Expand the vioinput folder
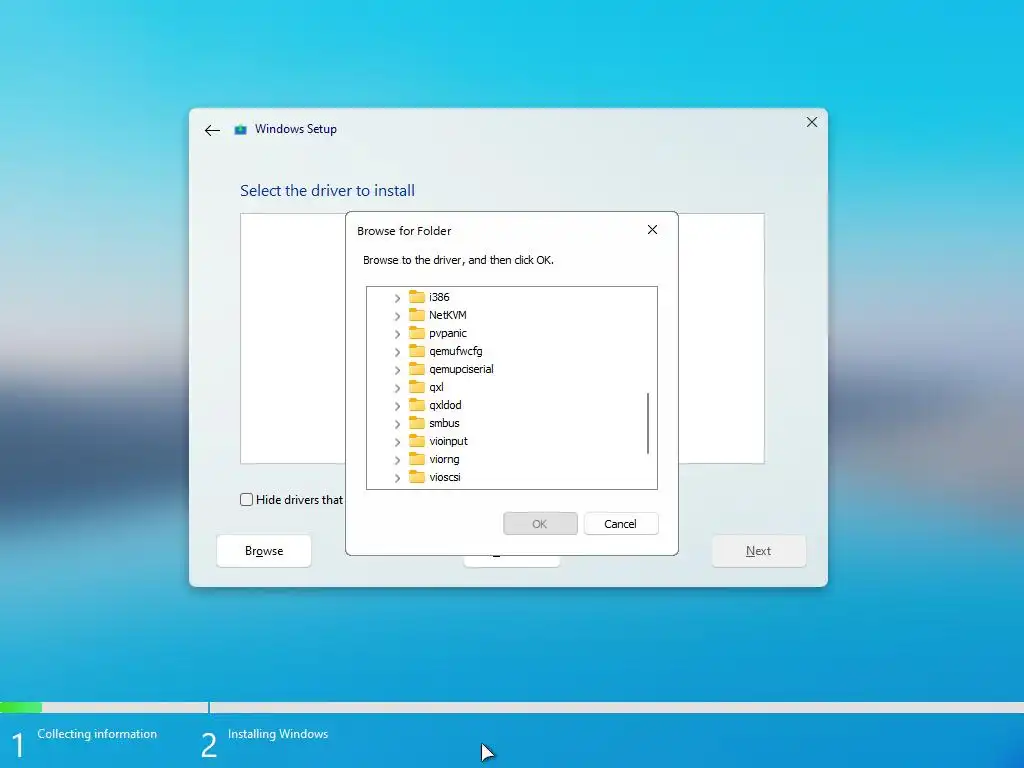Screen dimensions: 1024x768 point(397,442)
